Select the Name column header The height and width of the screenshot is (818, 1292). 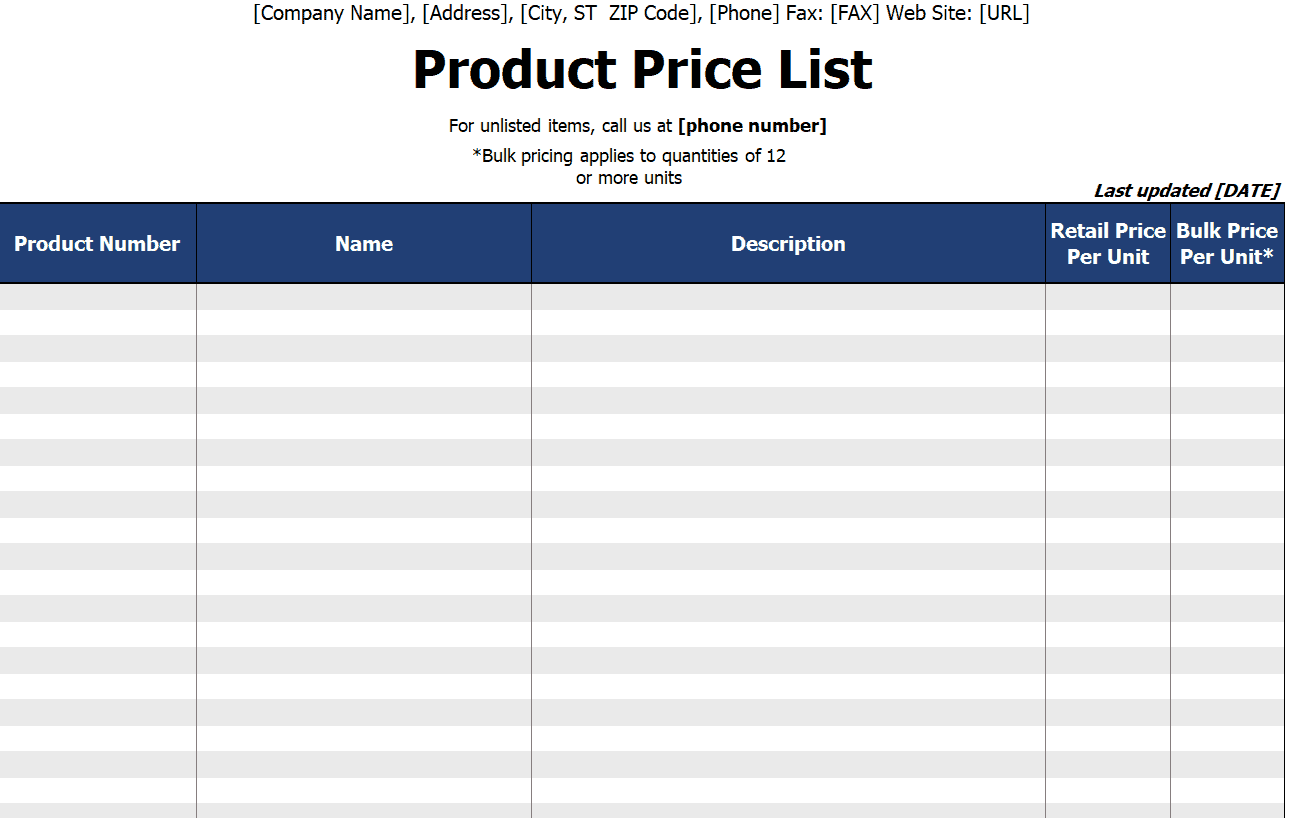(x=364, y=244)
